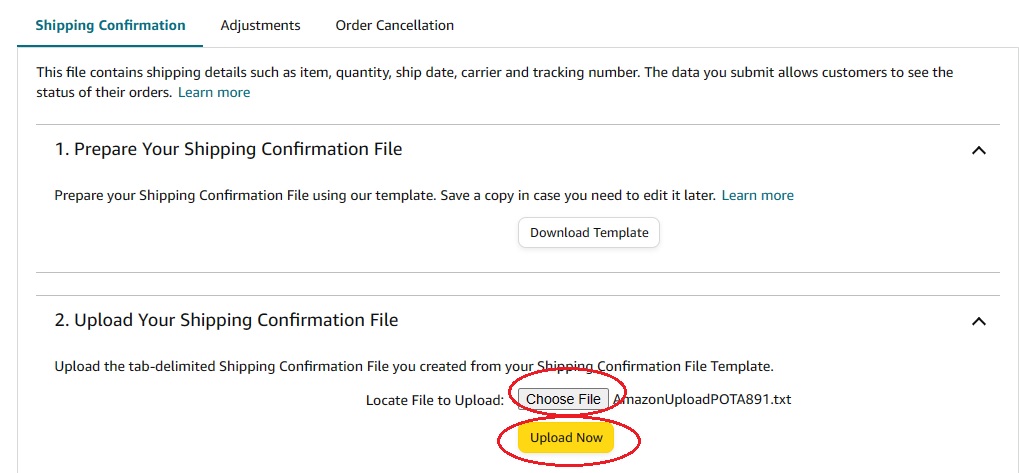
Task: Click the Locate File to Upload label
Action: (435, 400)
